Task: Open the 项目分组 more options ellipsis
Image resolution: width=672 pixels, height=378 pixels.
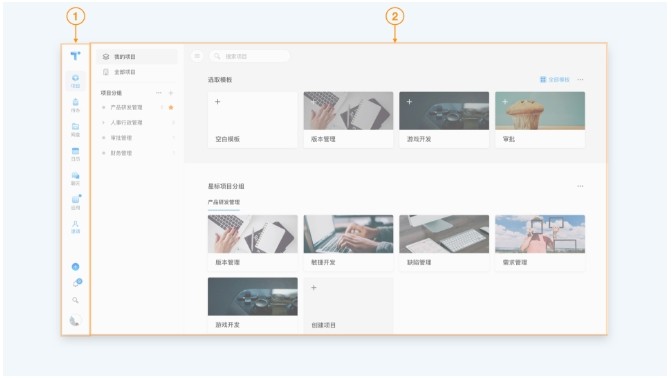Action: (x=159, y=93)
